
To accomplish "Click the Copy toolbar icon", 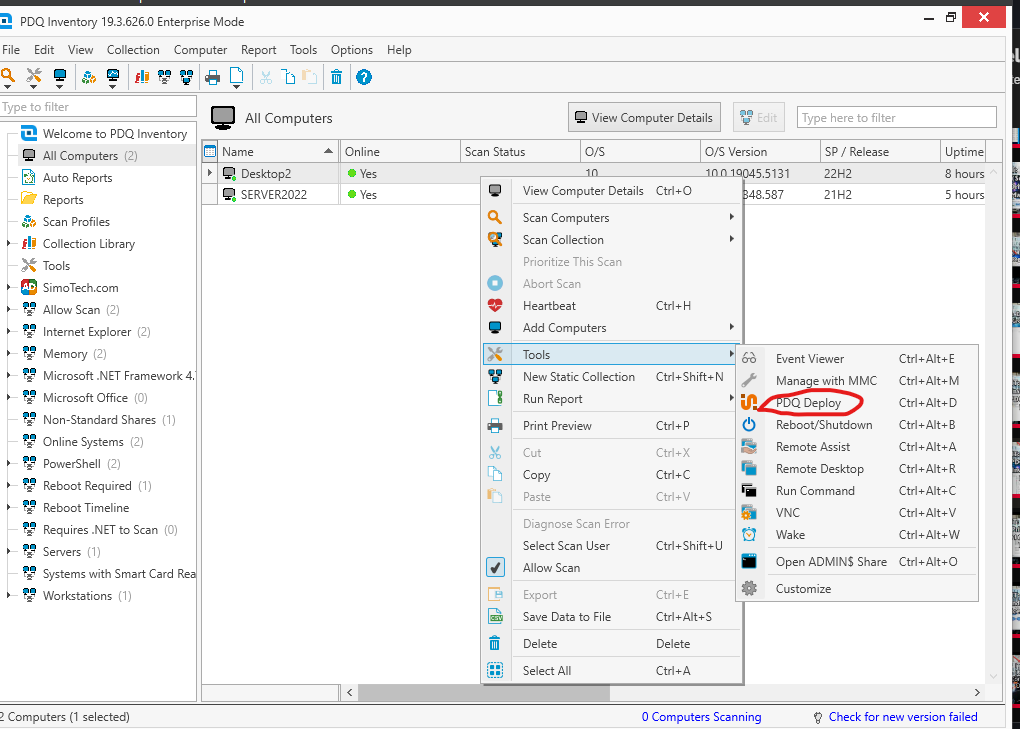I will (288, 77).
